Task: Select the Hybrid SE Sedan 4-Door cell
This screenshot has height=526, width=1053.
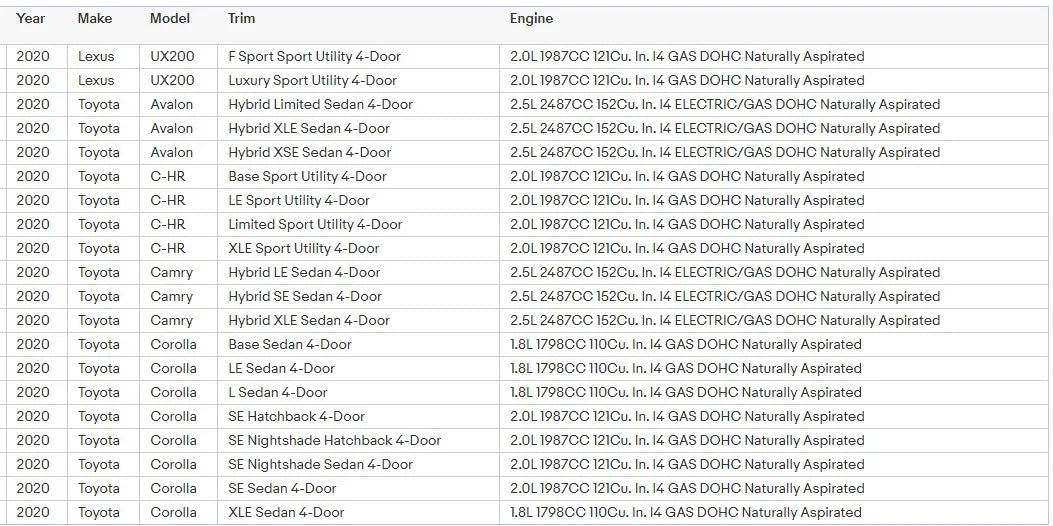Action: point(305,297)
